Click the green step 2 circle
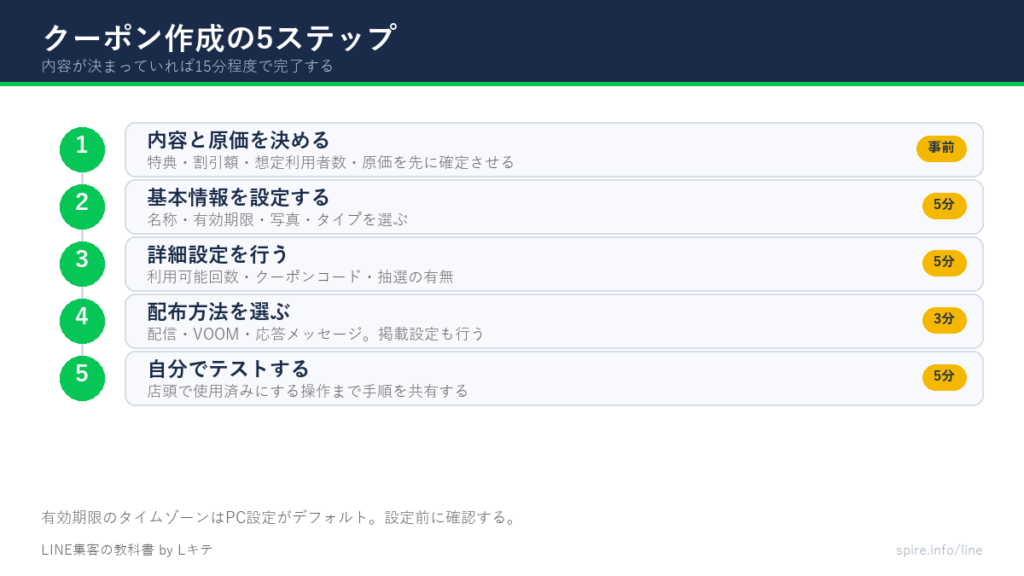 coord(82,207)
